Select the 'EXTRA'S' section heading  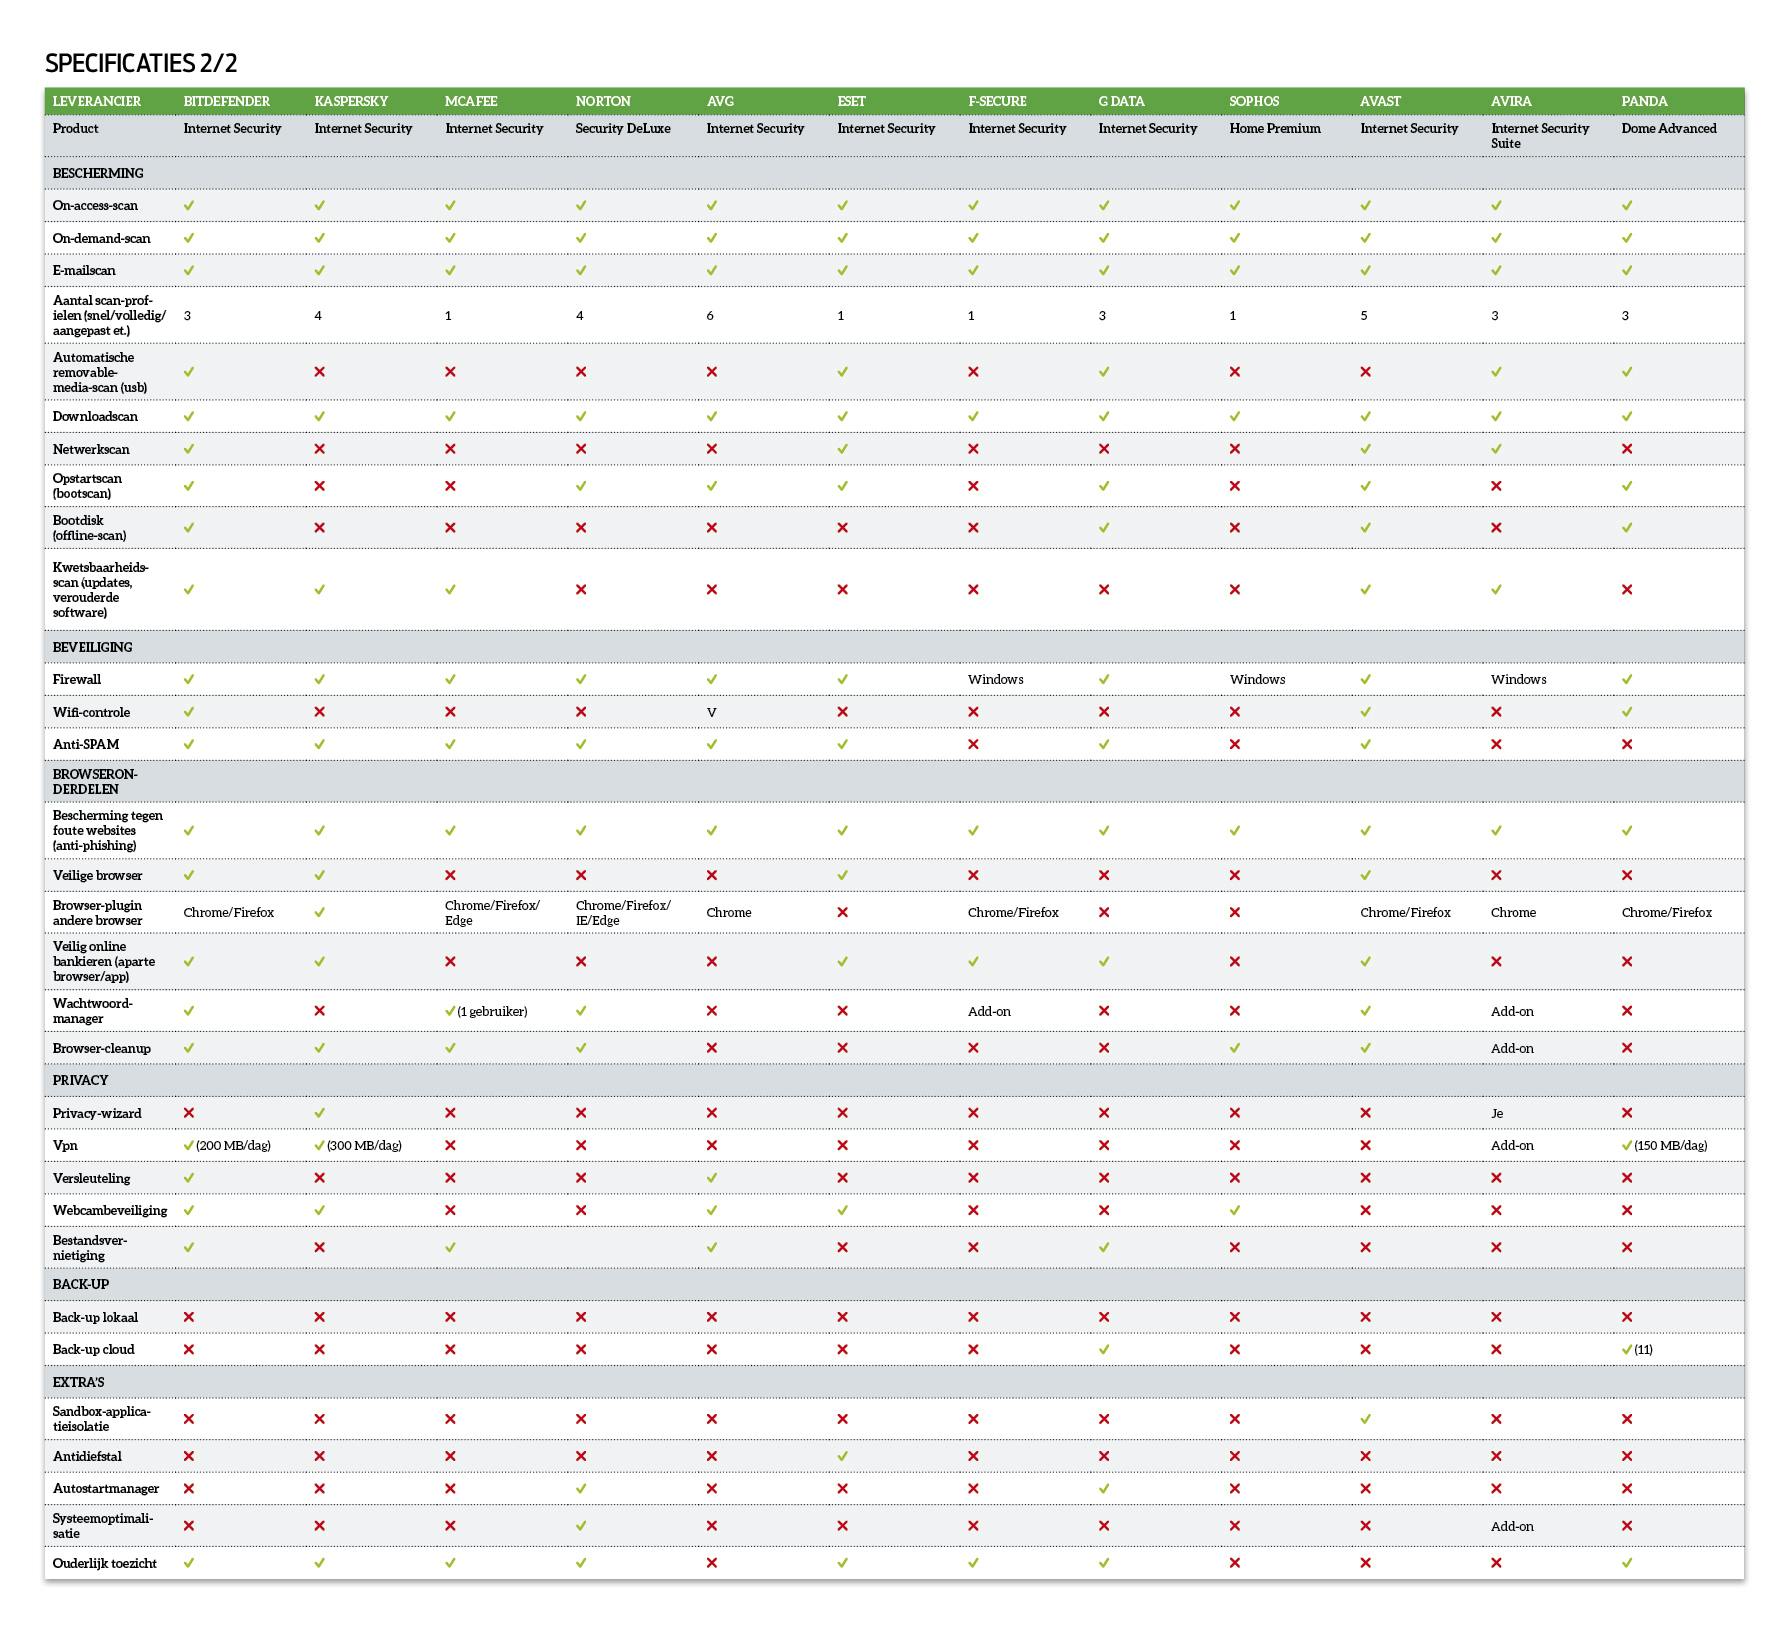(x=79, y=1382)
